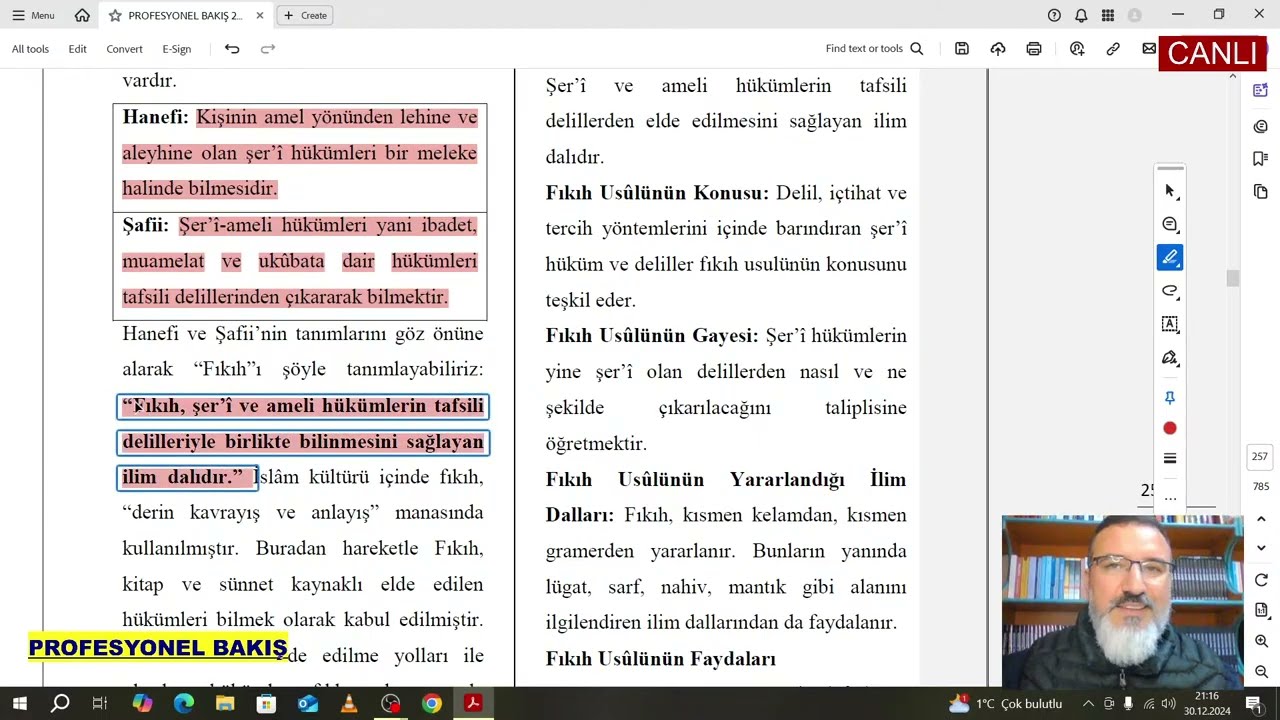Open the account profile avatar
The image size is (1280, 720).
click(1134, 15)
